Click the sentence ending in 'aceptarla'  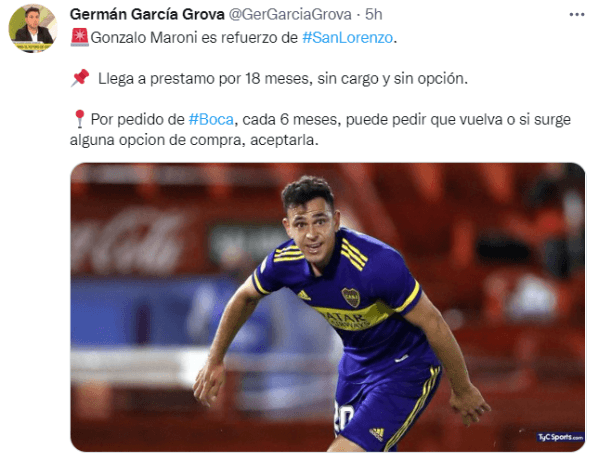320,130
